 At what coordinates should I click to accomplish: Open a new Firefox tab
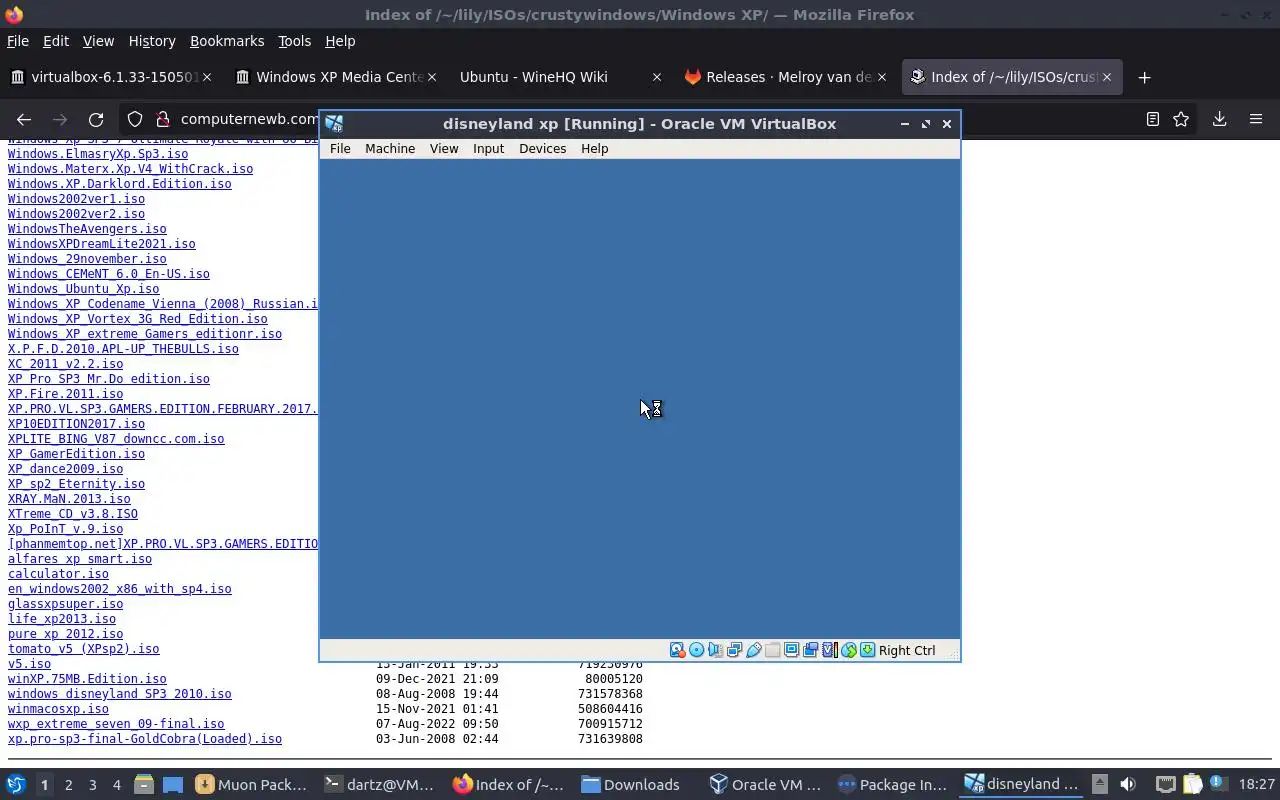point(1144,77)
